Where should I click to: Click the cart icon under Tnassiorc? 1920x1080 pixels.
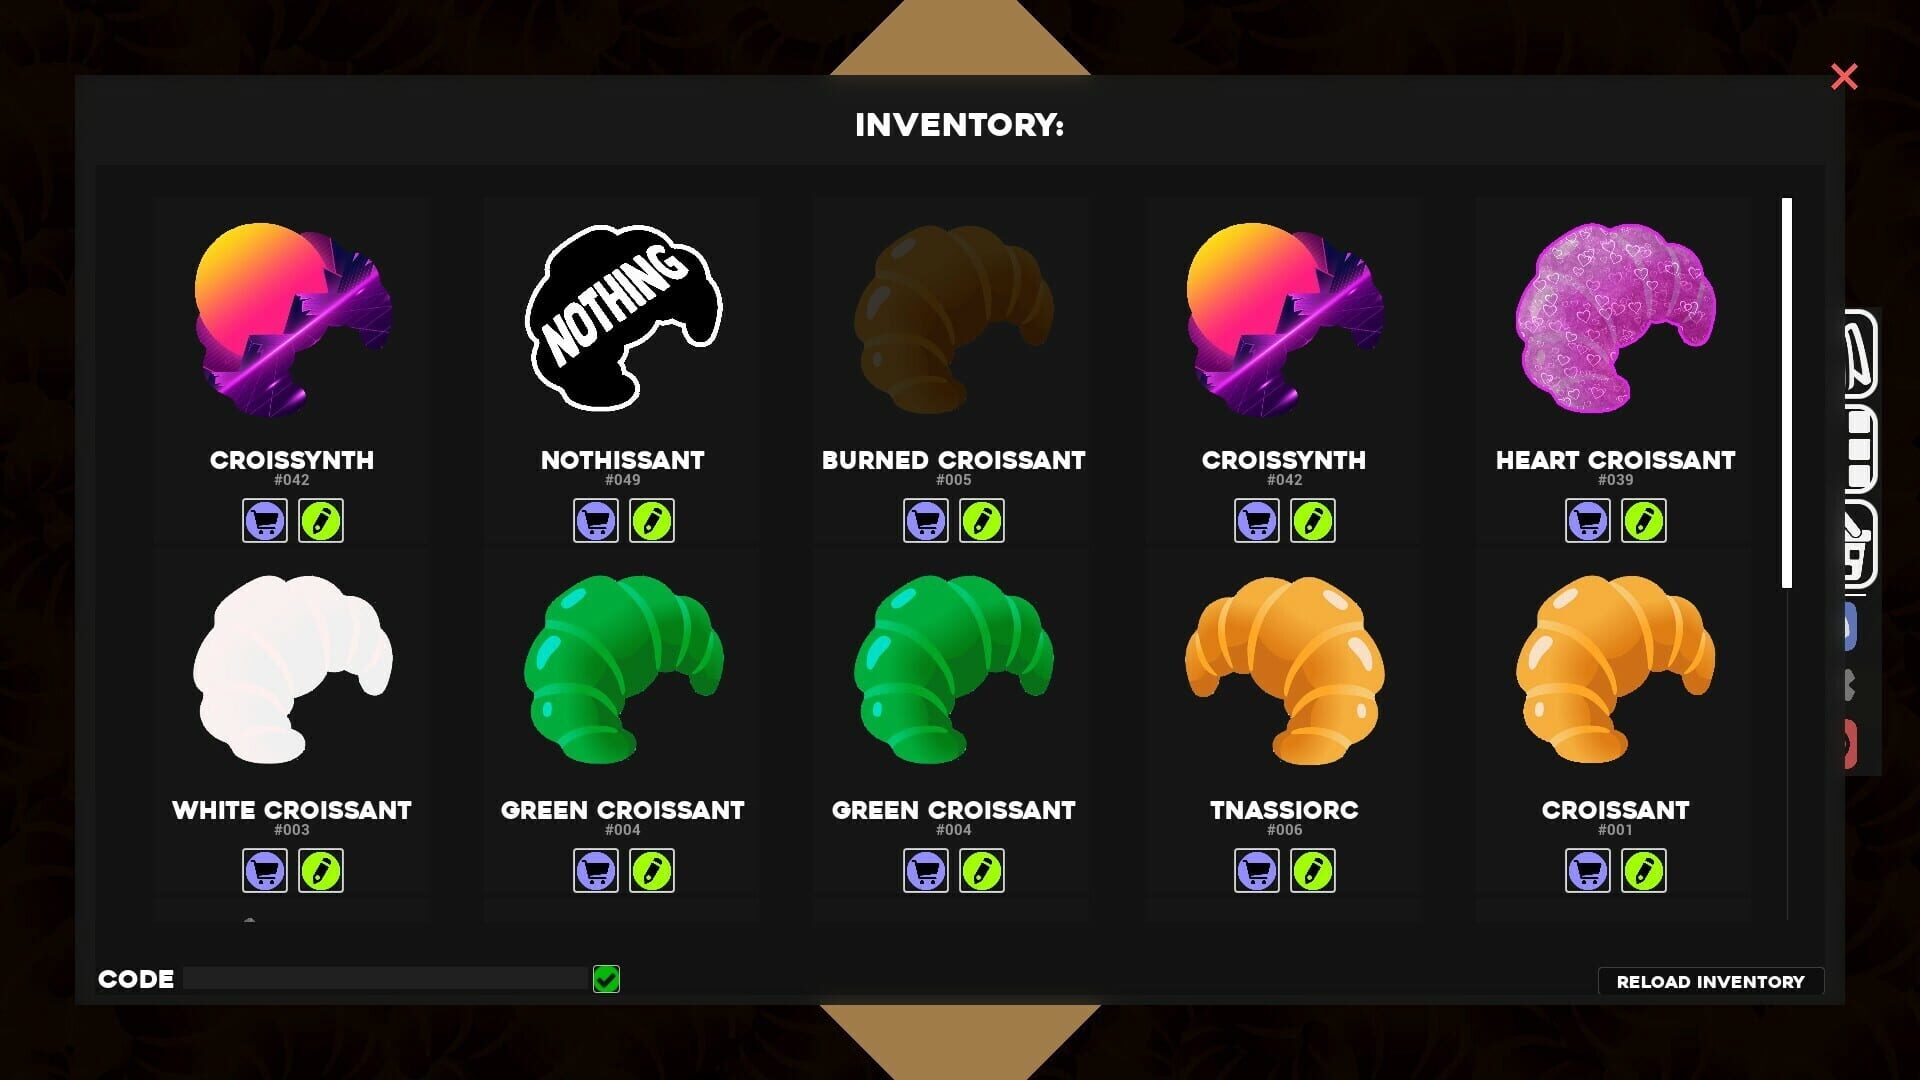(x=1257, y=871)
